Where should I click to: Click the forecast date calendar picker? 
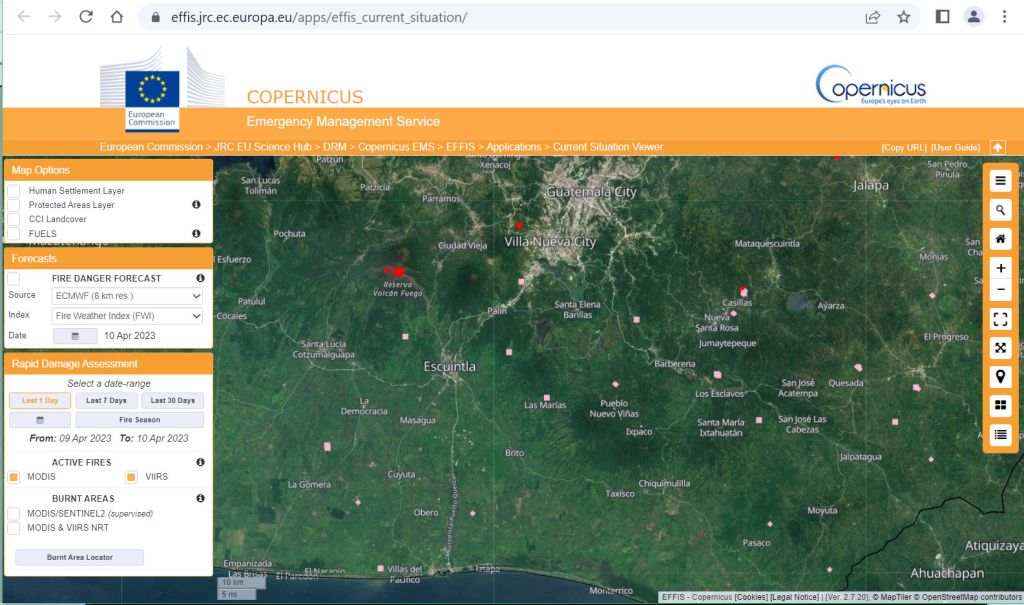75,336
